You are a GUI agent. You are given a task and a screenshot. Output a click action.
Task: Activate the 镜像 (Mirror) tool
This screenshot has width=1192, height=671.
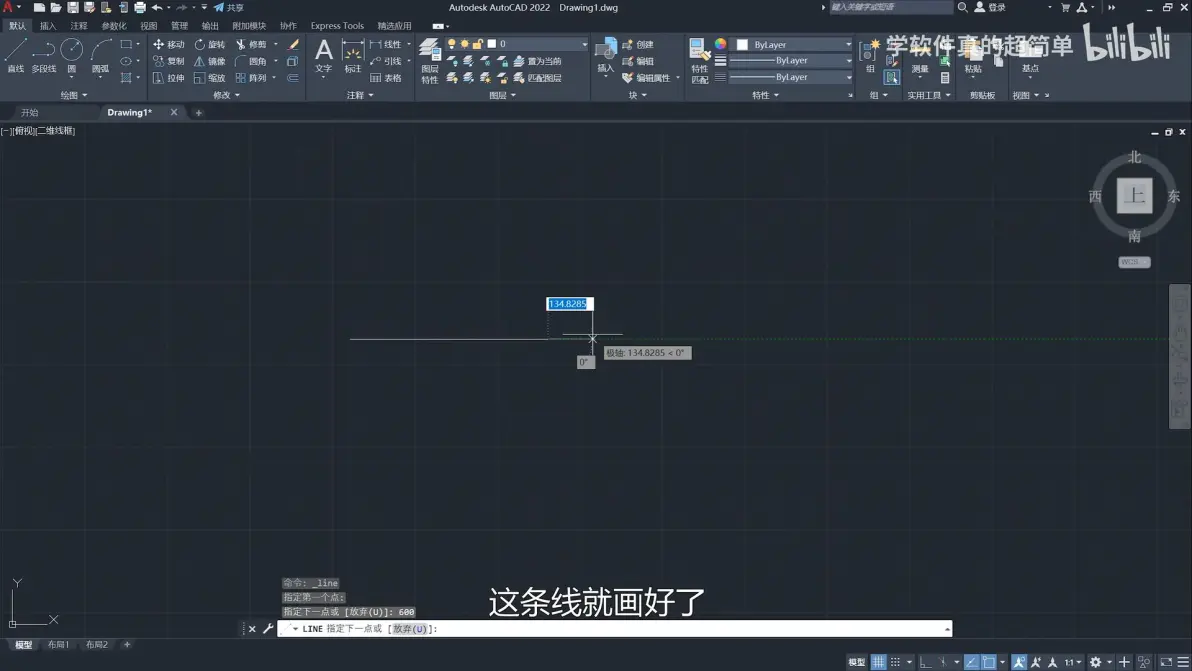209,61
